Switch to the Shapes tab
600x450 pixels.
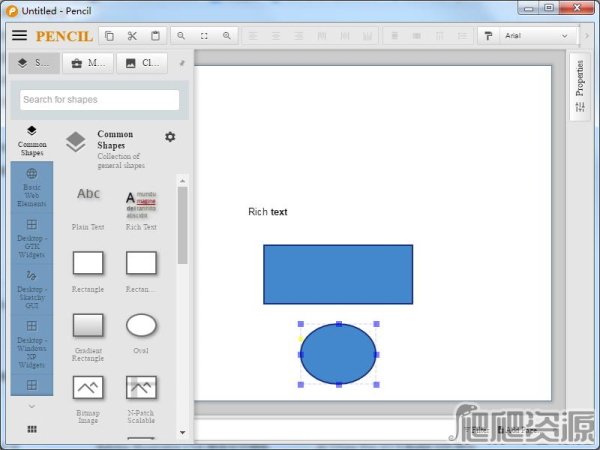33,63
